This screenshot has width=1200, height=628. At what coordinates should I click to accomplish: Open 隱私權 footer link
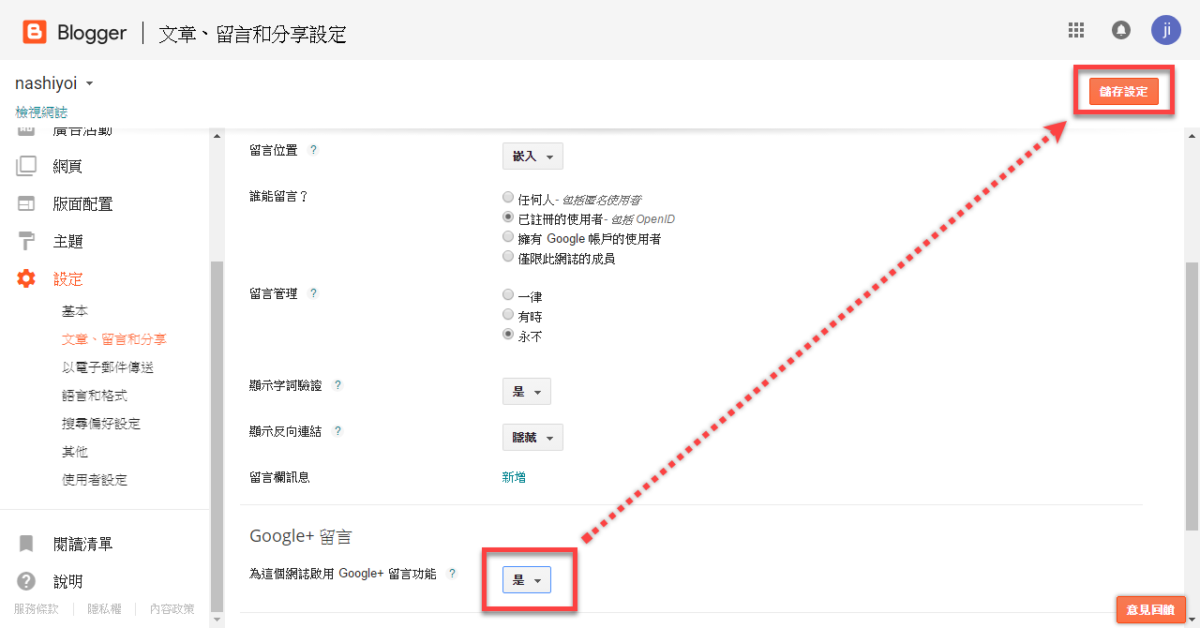105,608
